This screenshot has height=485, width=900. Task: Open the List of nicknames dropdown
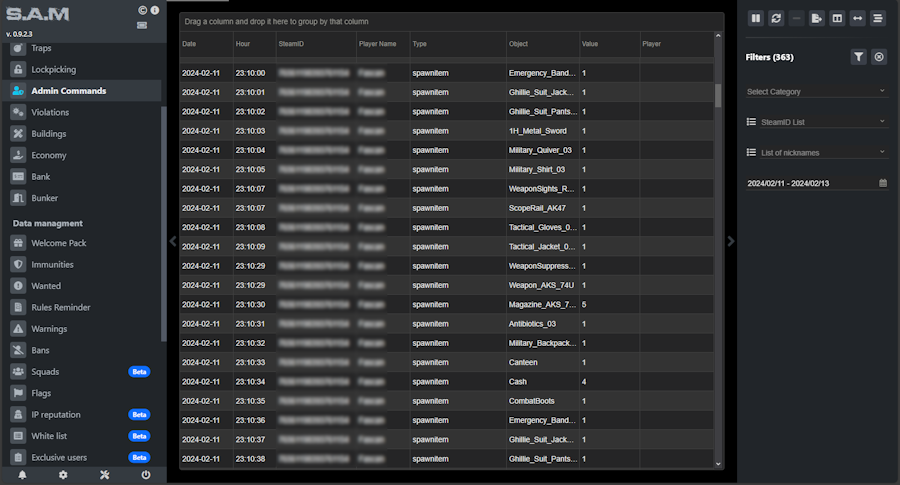[816, 152]
